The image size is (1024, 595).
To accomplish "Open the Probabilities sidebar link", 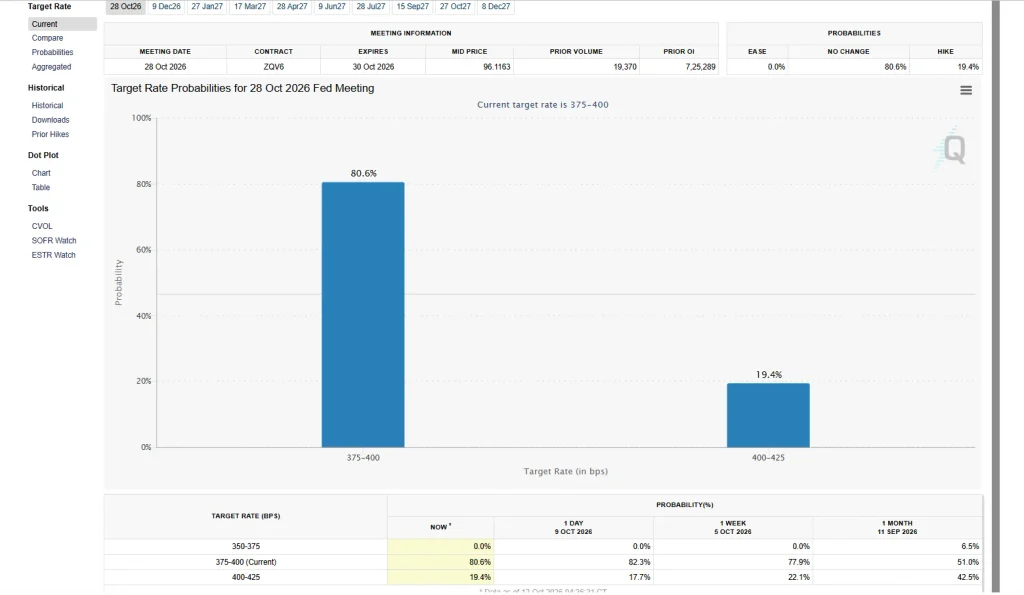I will pyautogui.click(x=52, y=52).
